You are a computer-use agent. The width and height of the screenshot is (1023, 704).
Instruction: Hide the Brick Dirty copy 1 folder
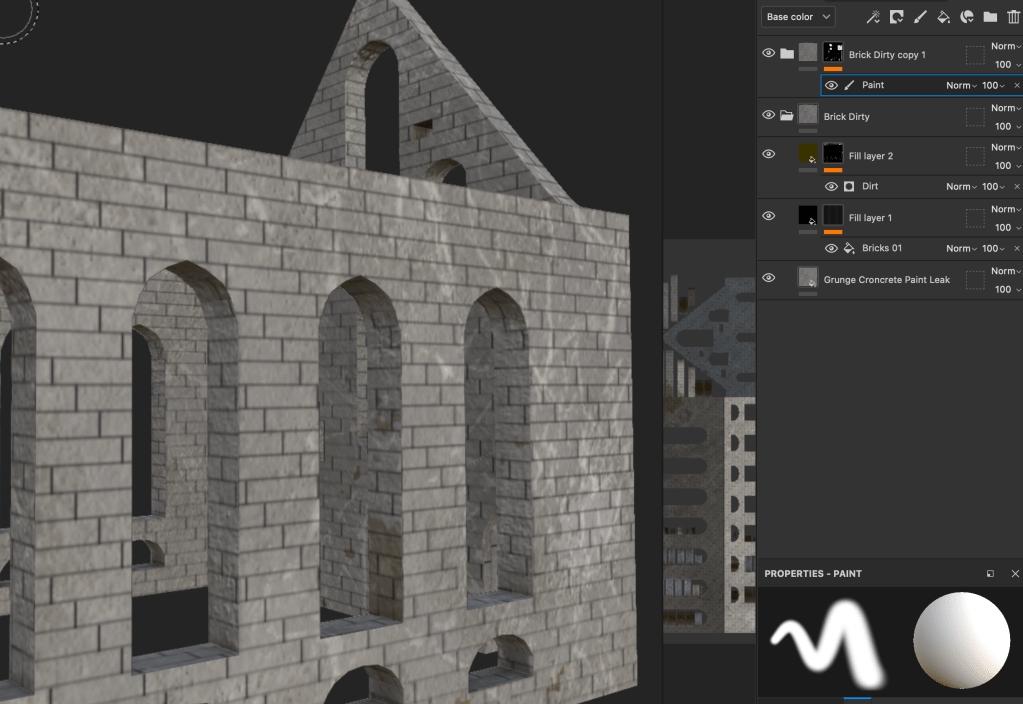click(768, 53)
